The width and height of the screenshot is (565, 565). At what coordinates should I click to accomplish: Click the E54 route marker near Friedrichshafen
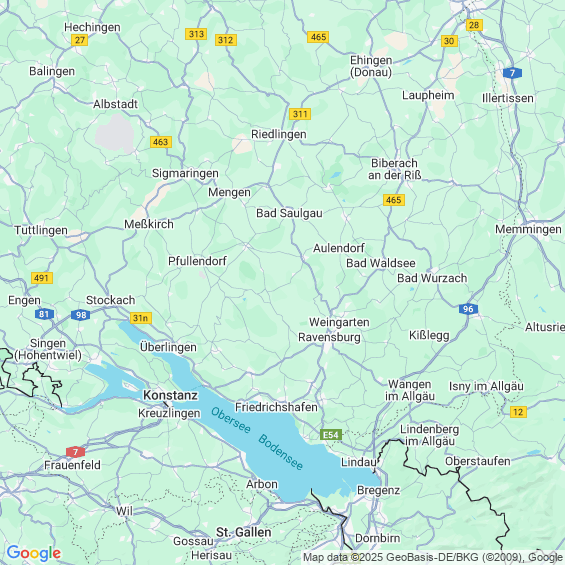(331, 435)
